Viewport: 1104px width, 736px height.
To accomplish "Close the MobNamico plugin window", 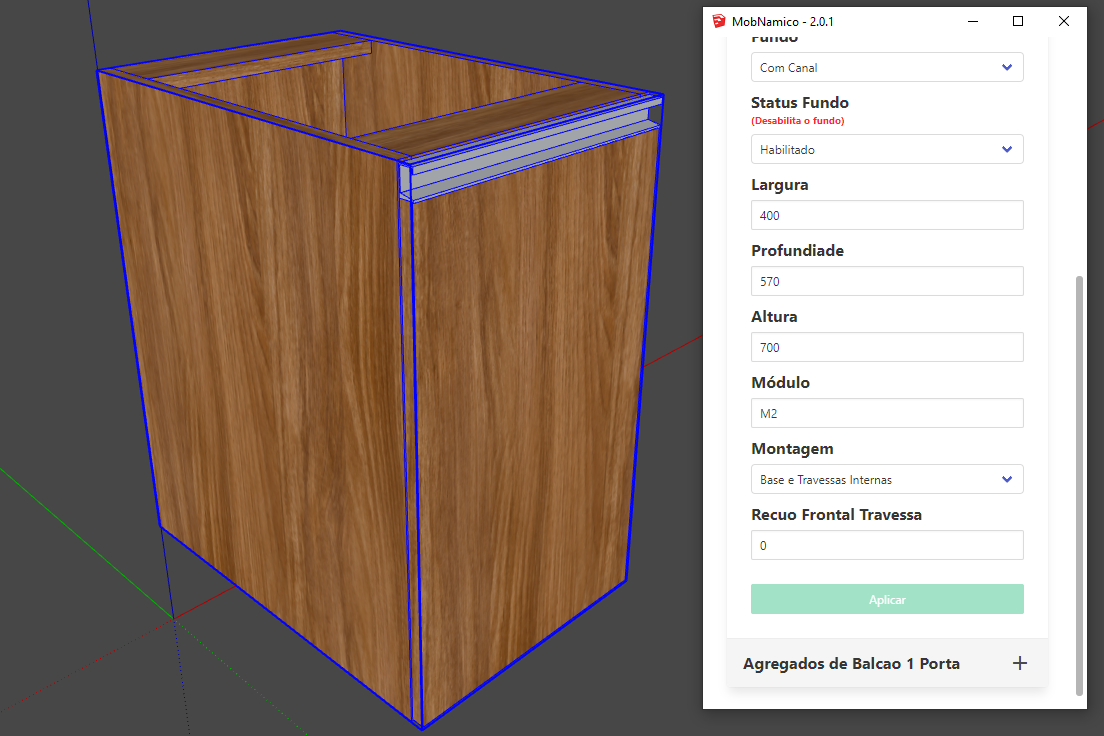I will (1064, 21).
